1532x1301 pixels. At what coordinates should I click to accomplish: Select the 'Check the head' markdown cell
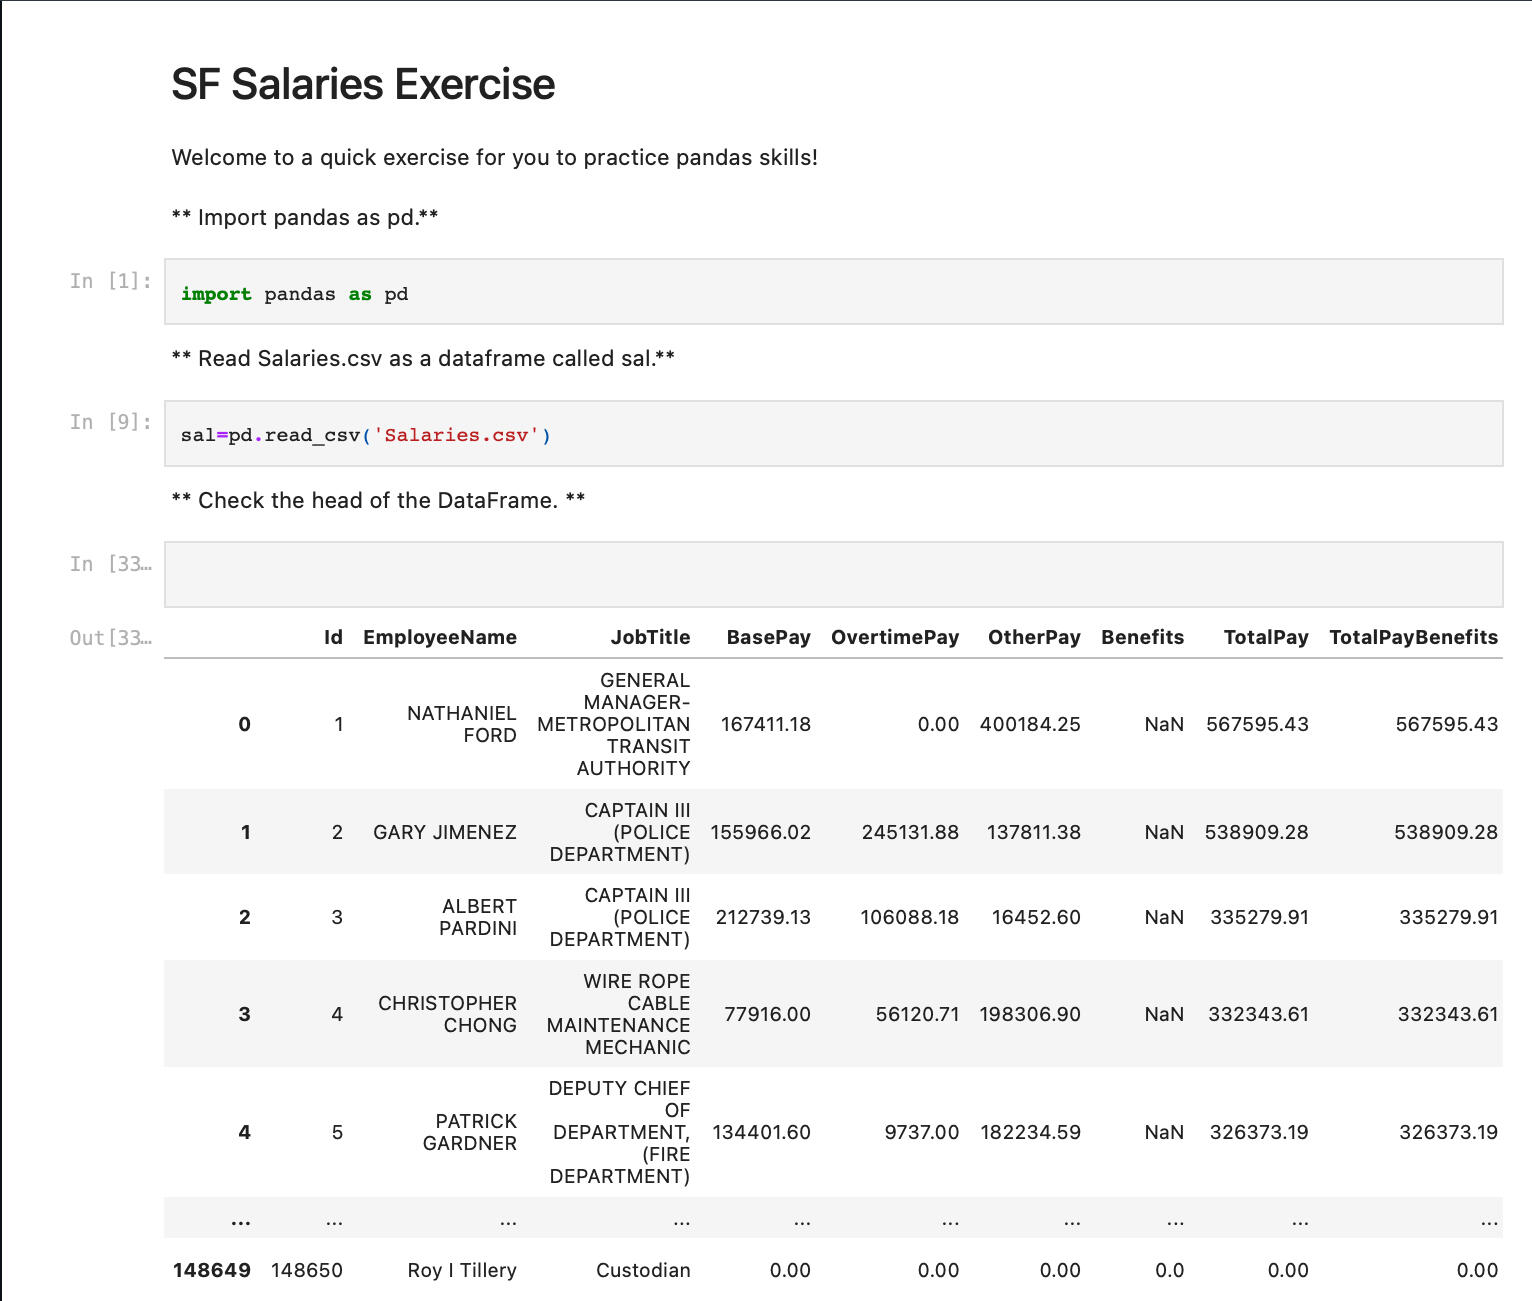tap(378, 500)
